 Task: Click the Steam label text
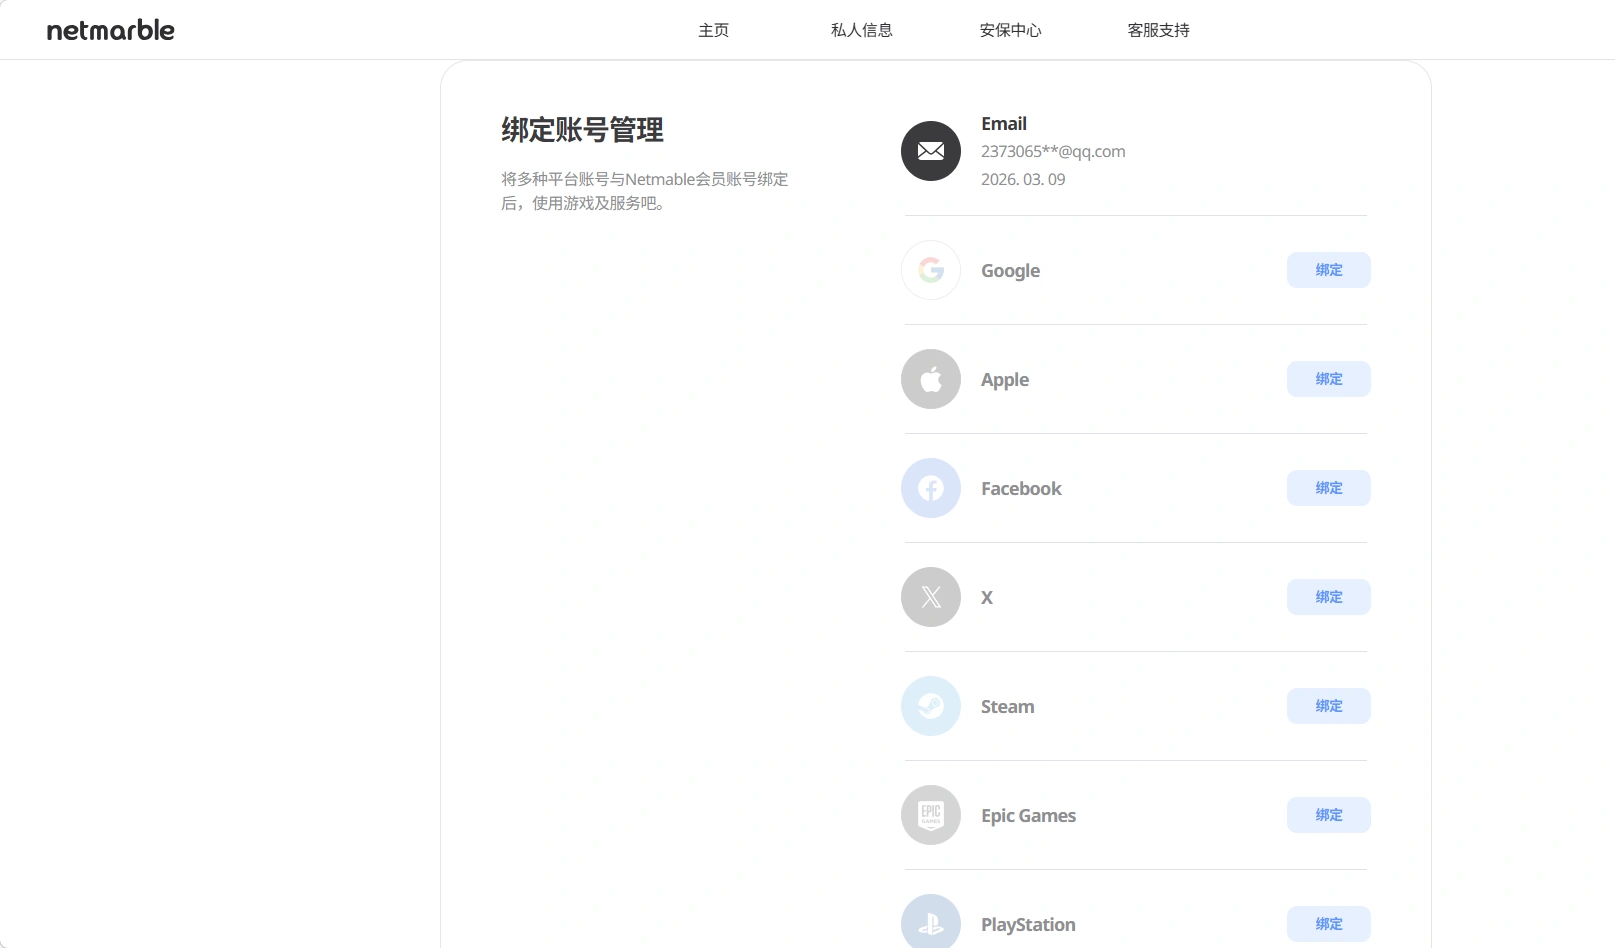click(x=1007, y=706)
